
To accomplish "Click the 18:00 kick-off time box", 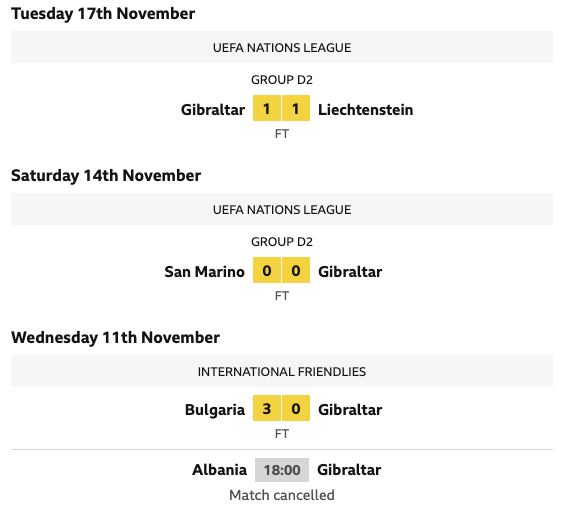I will 282,470.
